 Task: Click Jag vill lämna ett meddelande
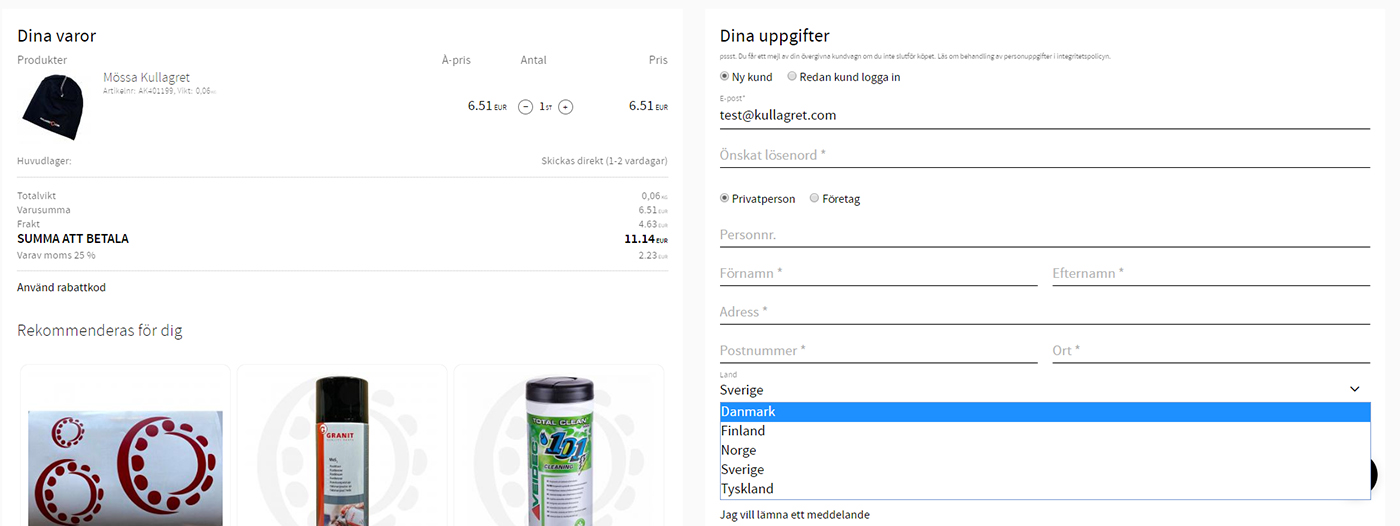(795, 515)
